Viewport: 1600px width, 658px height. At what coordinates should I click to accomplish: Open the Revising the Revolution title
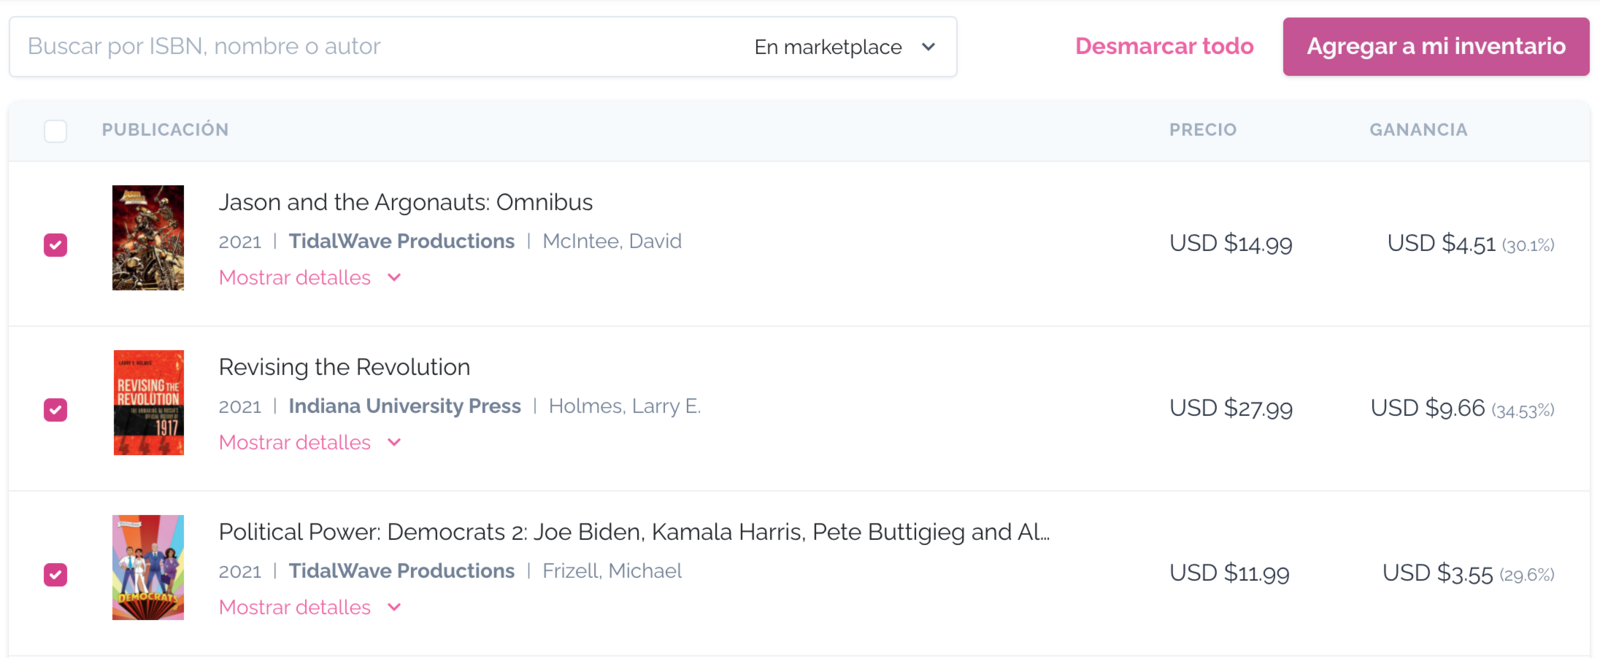pos(345,367)
